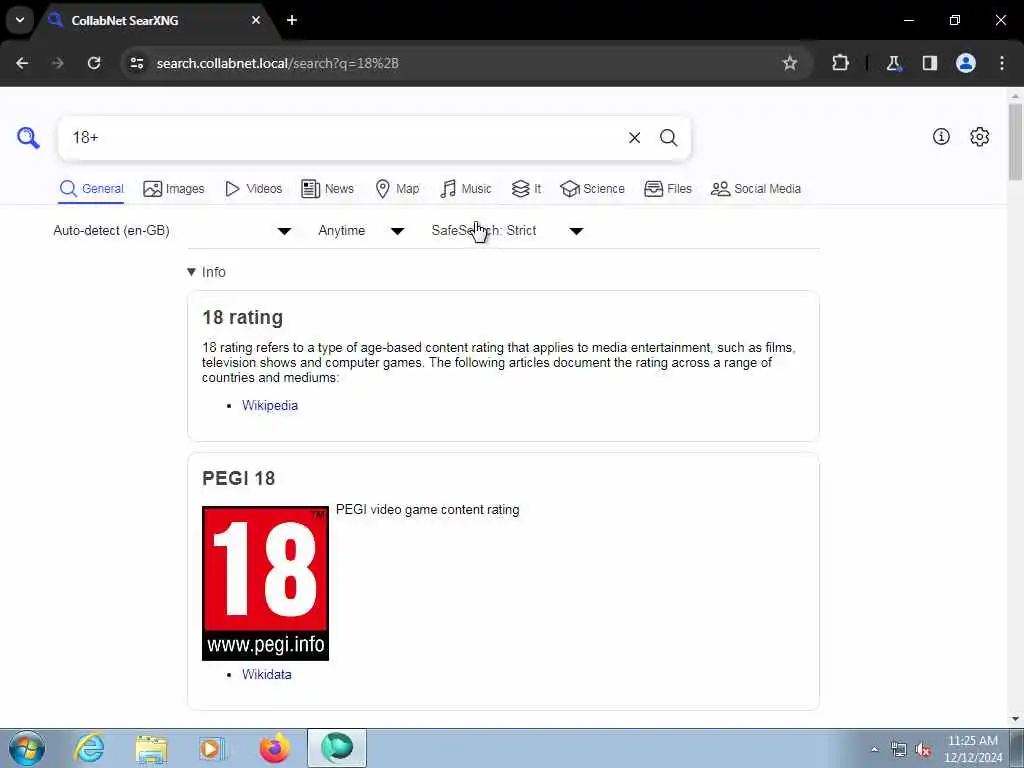Open the Map tab

(397, 189)
